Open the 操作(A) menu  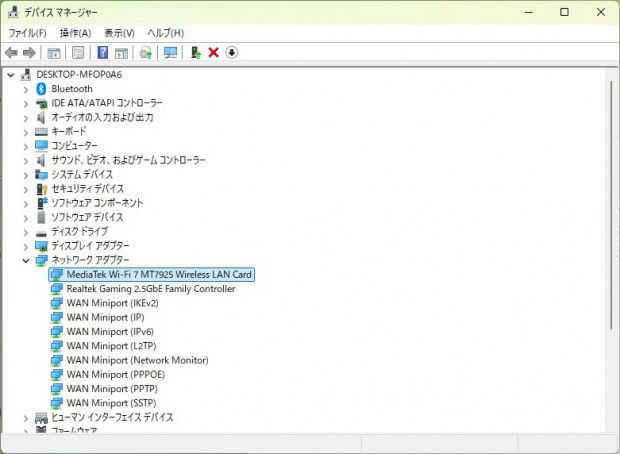[x=75, y=33]
